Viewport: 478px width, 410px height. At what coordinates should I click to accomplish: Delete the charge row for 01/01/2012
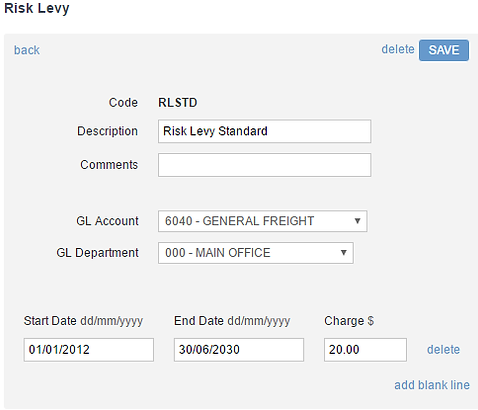(443, 350)
